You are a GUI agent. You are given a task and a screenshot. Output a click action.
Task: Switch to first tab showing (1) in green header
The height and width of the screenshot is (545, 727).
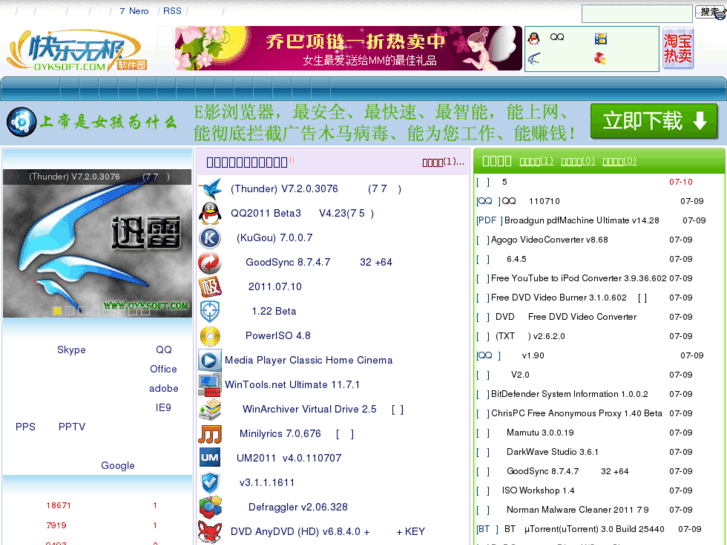click(536, 161)
